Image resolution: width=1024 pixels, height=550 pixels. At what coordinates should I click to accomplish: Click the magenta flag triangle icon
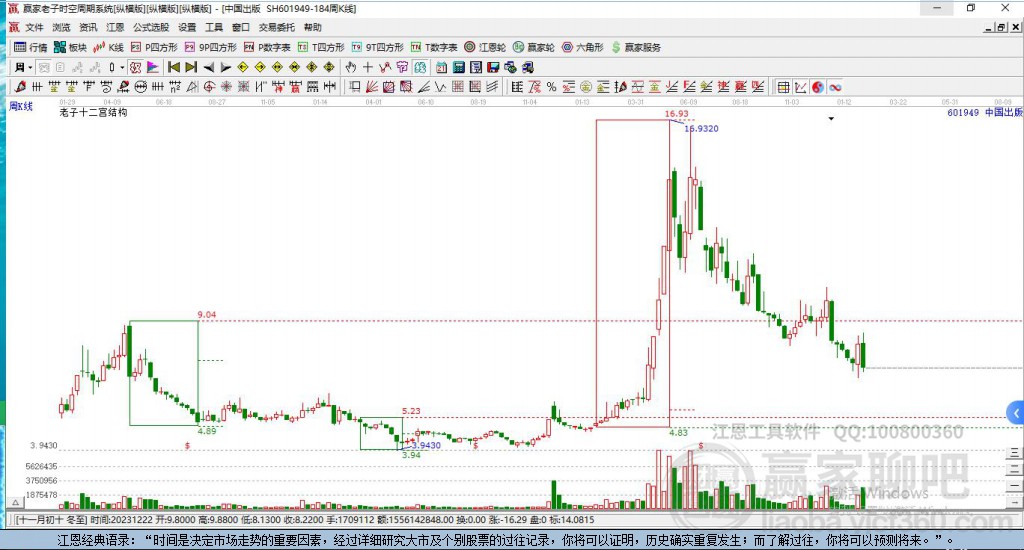[152, 67]
